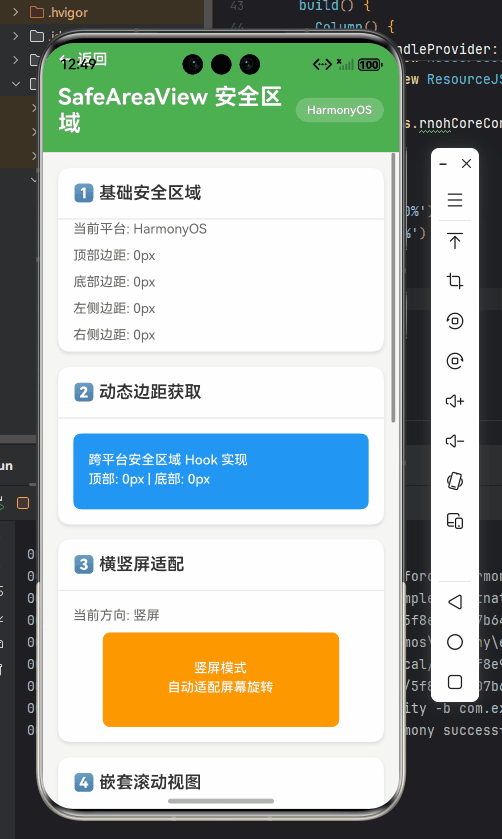Rotate emulator screen clockwise

[x=455, y=361]
